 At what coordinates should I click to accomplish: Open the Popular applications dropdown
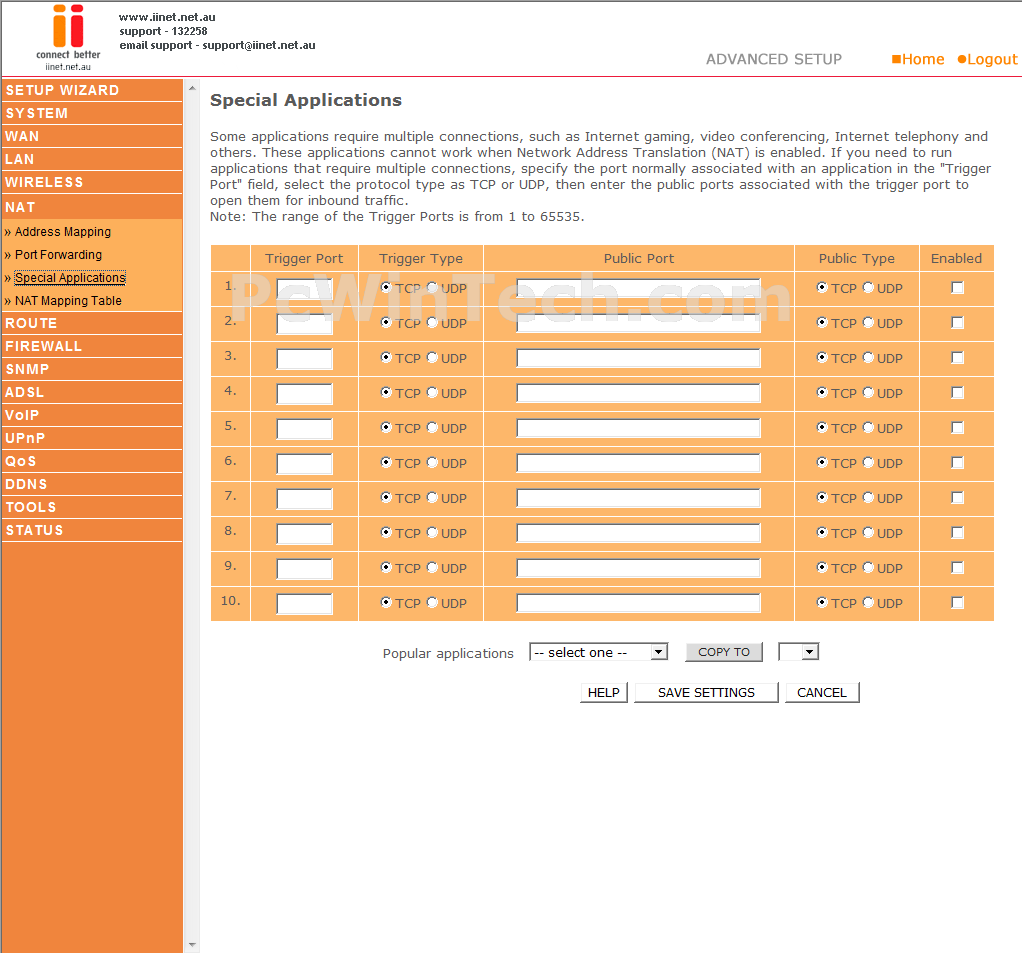pyautogui.click(x=599, y=652)
